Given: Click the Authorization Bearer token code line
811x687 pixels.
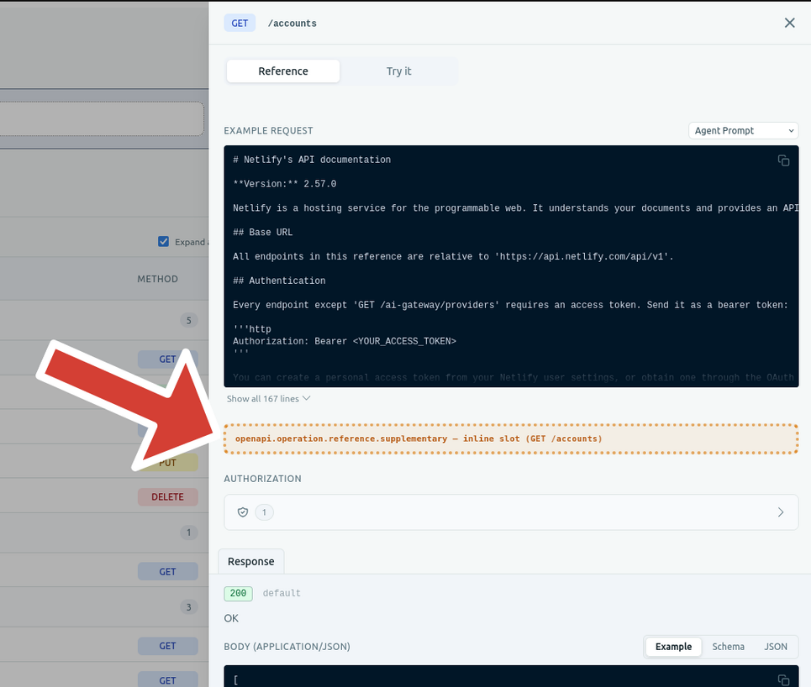Looking at the screenshot, I should [x=344, y=341].
